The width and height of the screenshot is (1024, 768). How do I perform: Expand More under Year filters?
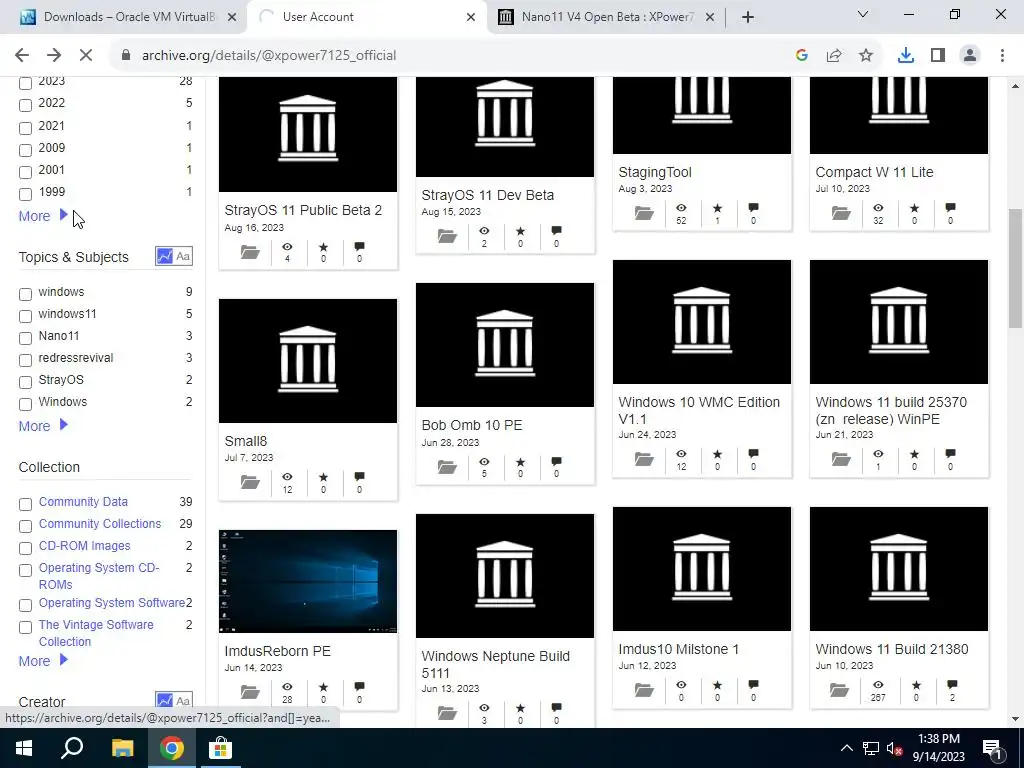pos(43,216)
